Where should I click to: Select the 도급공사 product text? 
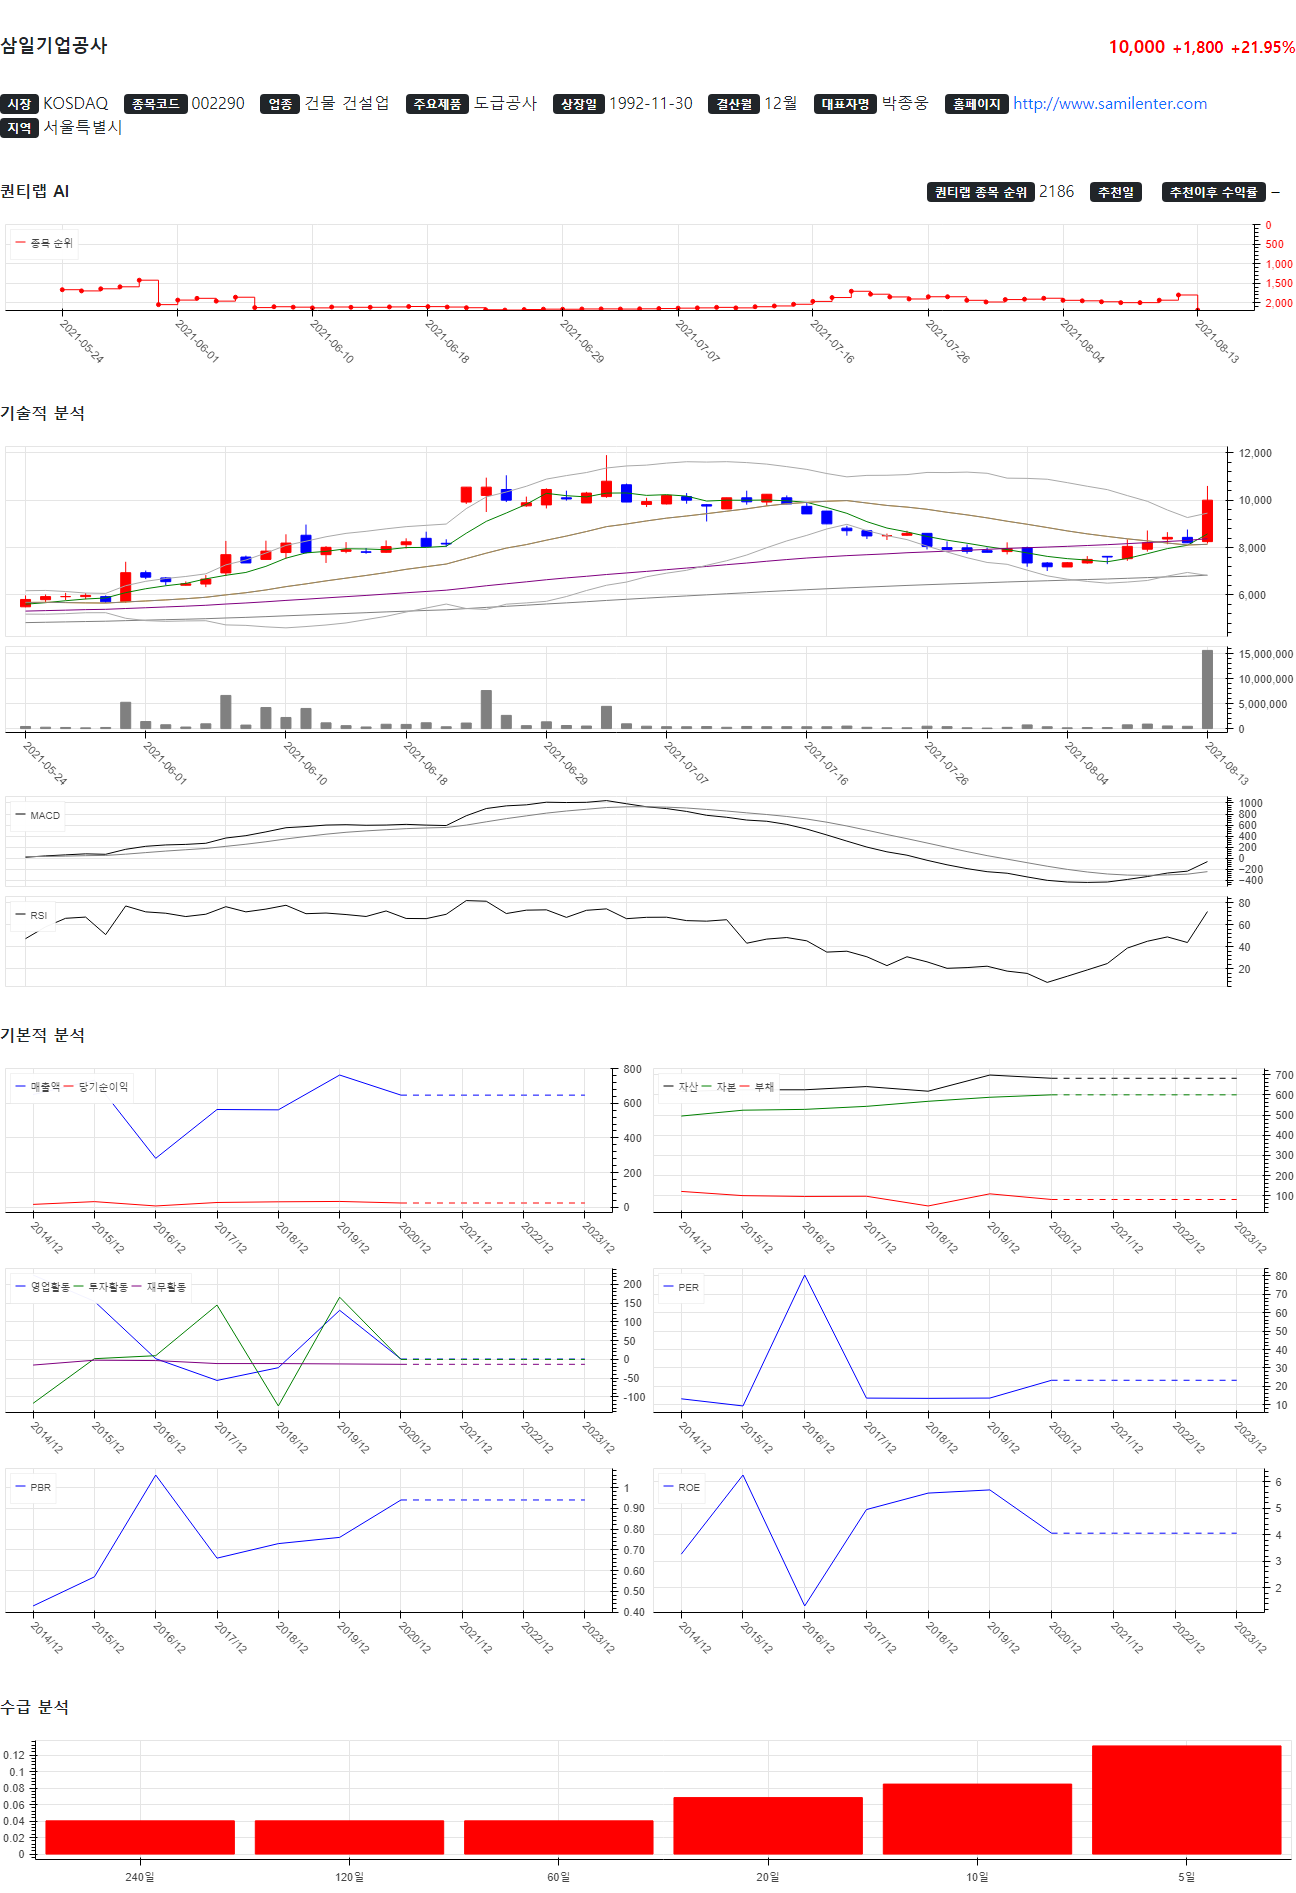coord(505,104)
